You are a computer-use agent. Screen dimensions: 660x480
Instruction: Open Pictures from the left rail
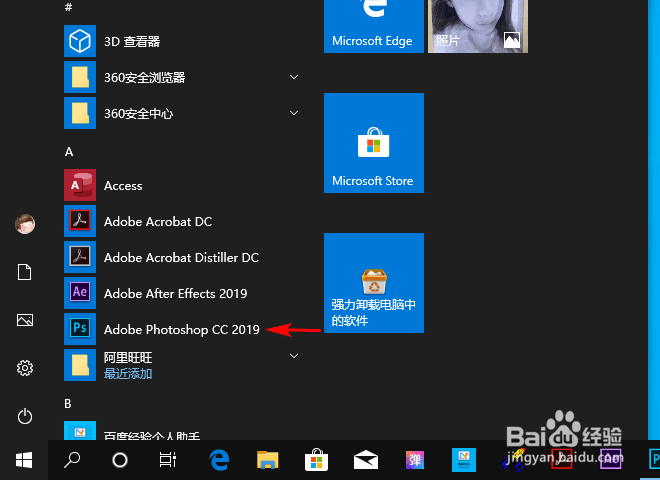click(x=25, y=320)
